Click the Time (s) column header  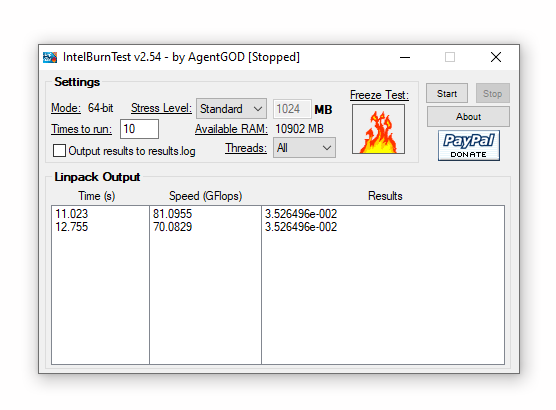tap(97, 196)
